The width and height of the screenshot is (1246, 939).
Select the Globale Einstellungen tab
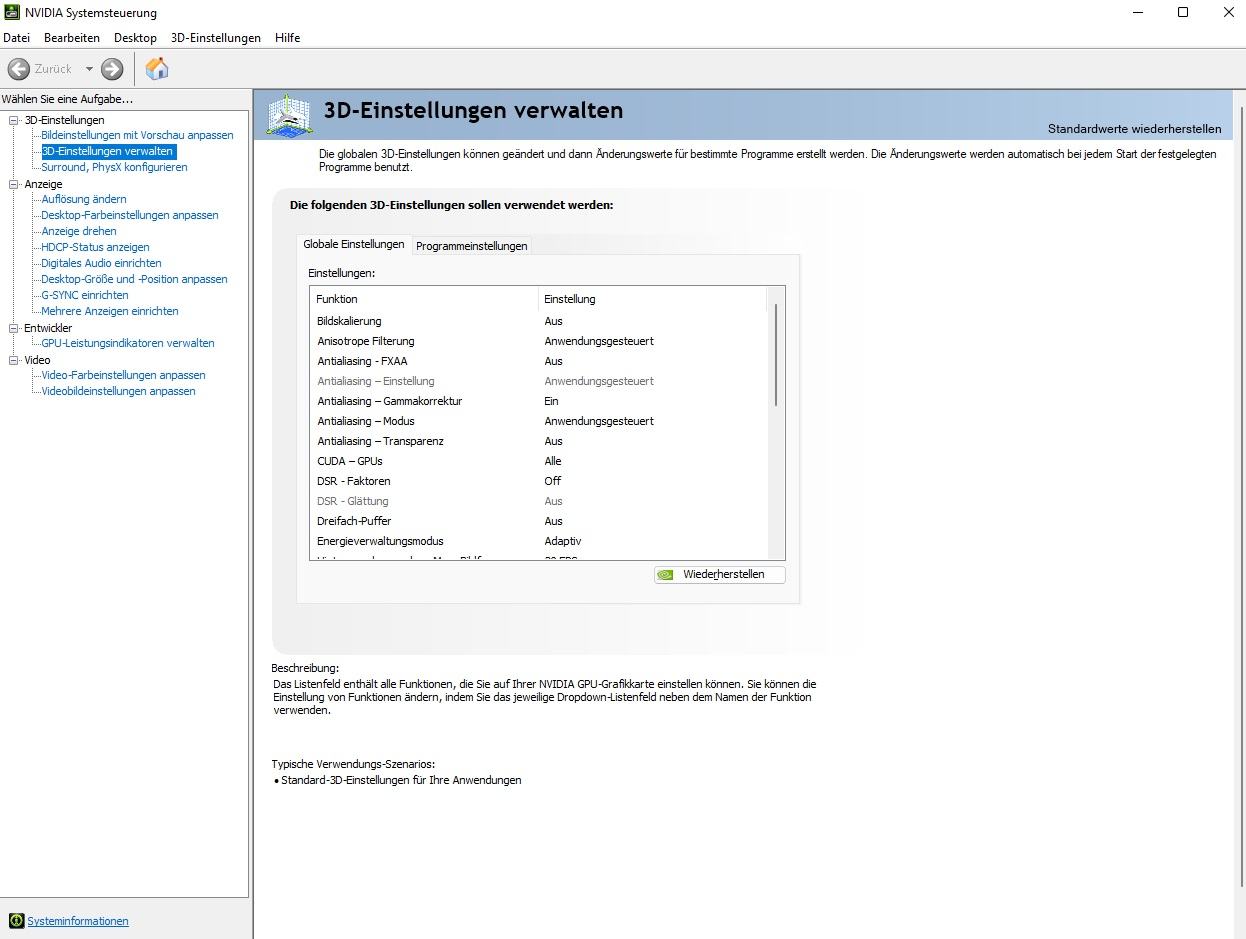click(x=354, y=244)
